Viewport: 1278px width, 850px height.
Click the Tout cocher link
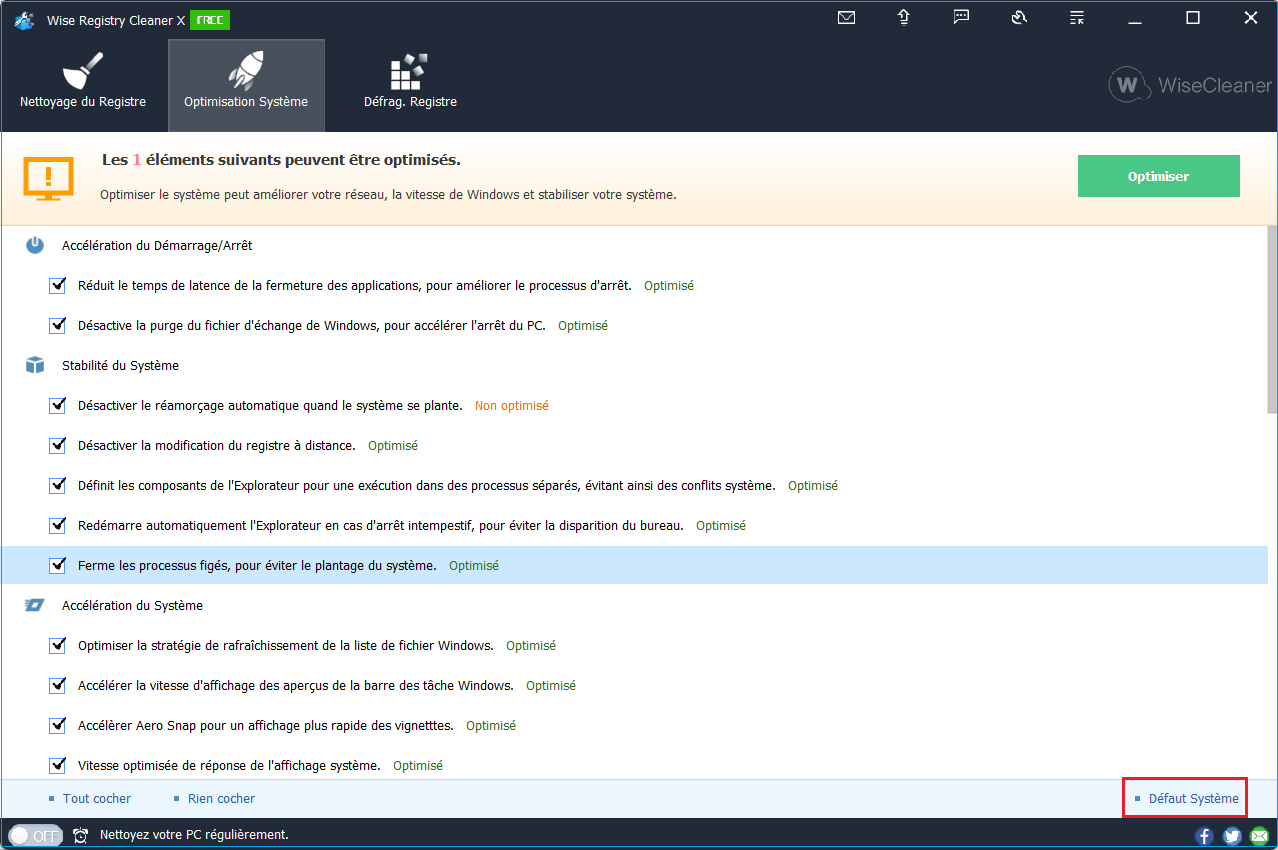[x=97, y=798]
